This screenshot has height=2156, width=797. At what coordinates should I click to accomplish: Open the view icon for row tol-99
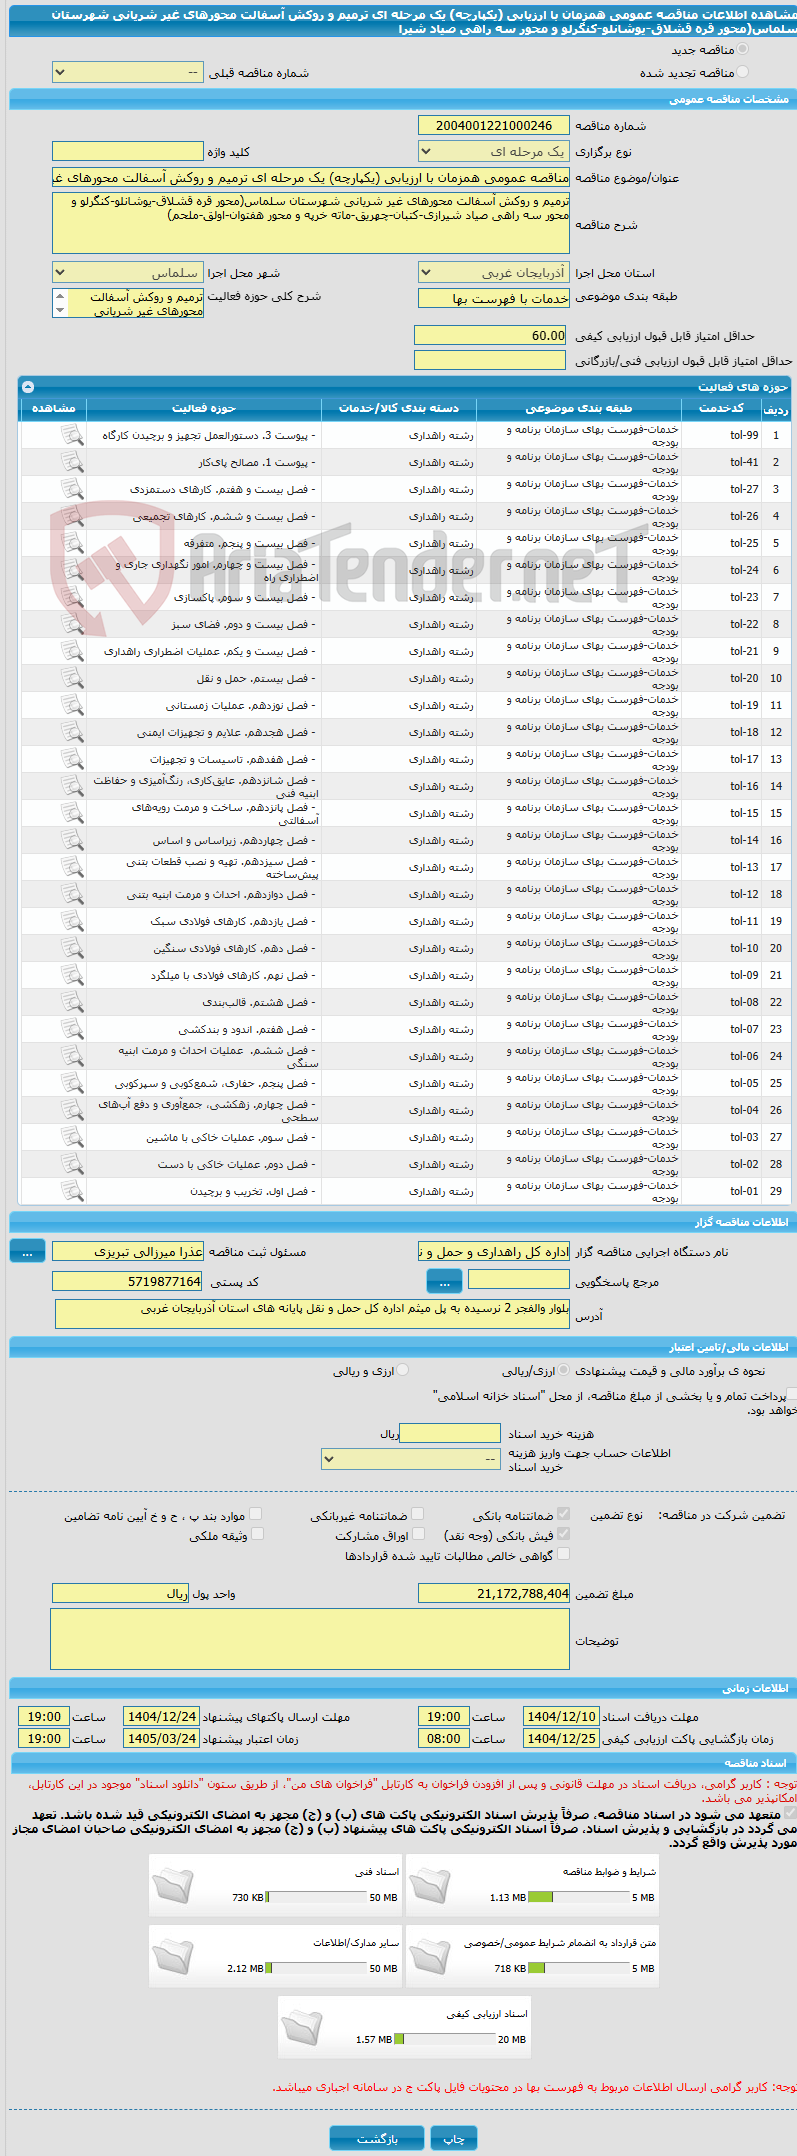point(72,435)
